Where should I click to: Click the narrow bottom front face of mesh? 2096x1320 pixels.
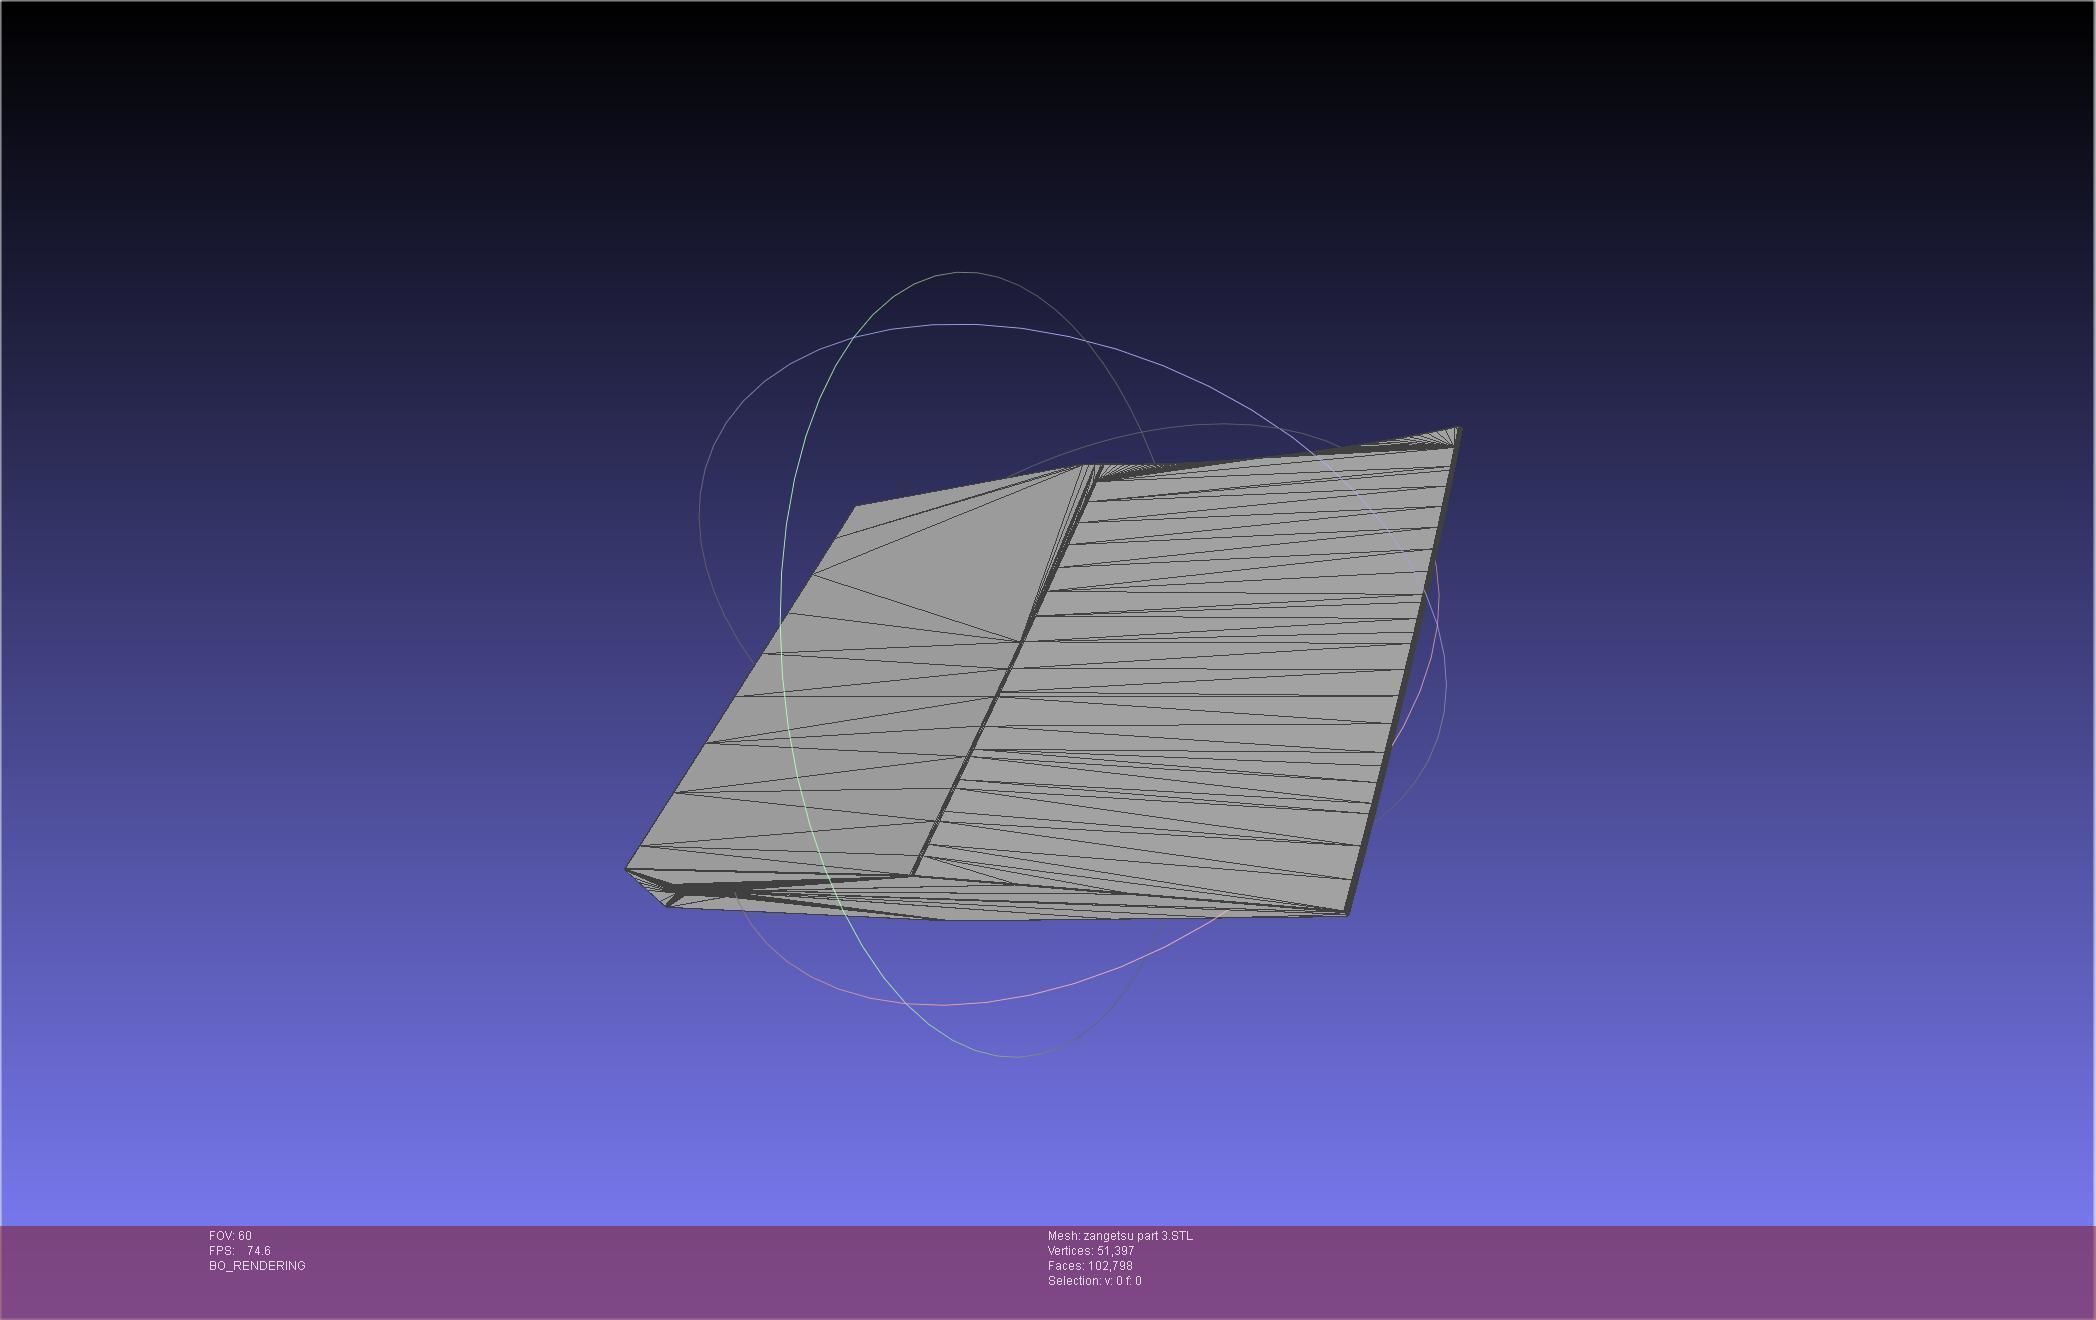coord(1000,903)
